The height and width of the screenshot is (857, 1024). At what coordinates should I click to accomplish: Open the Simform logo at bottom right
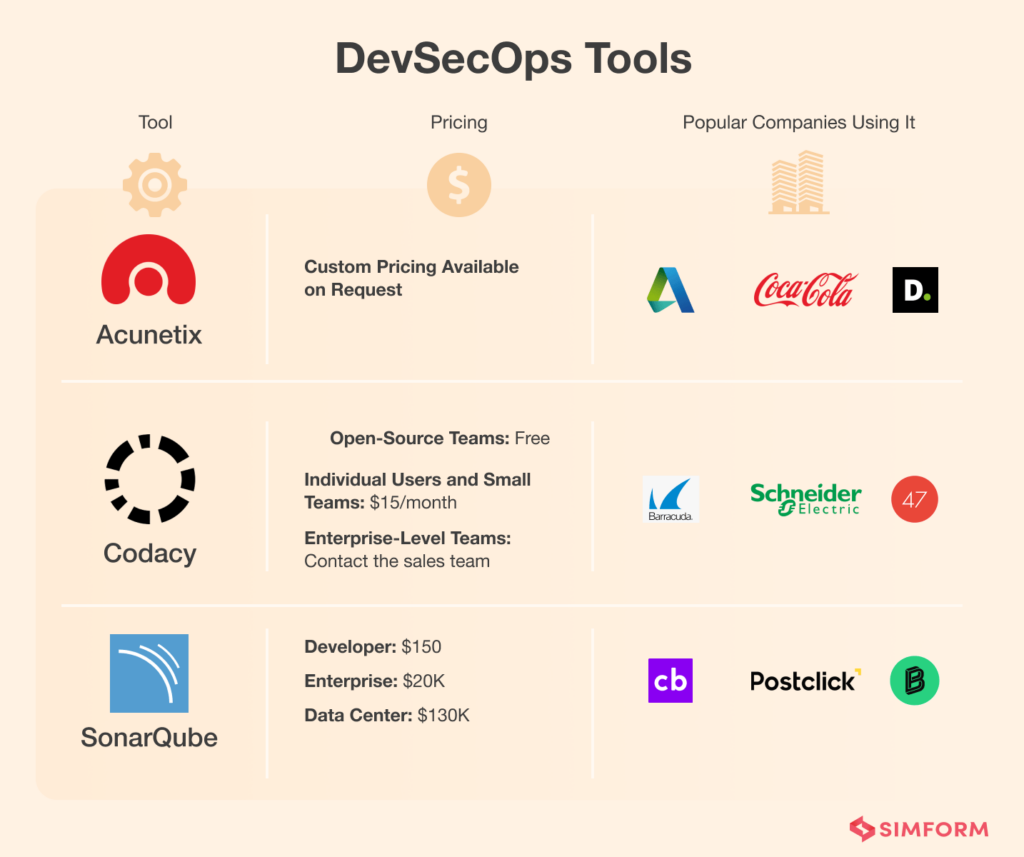point(917,829)
